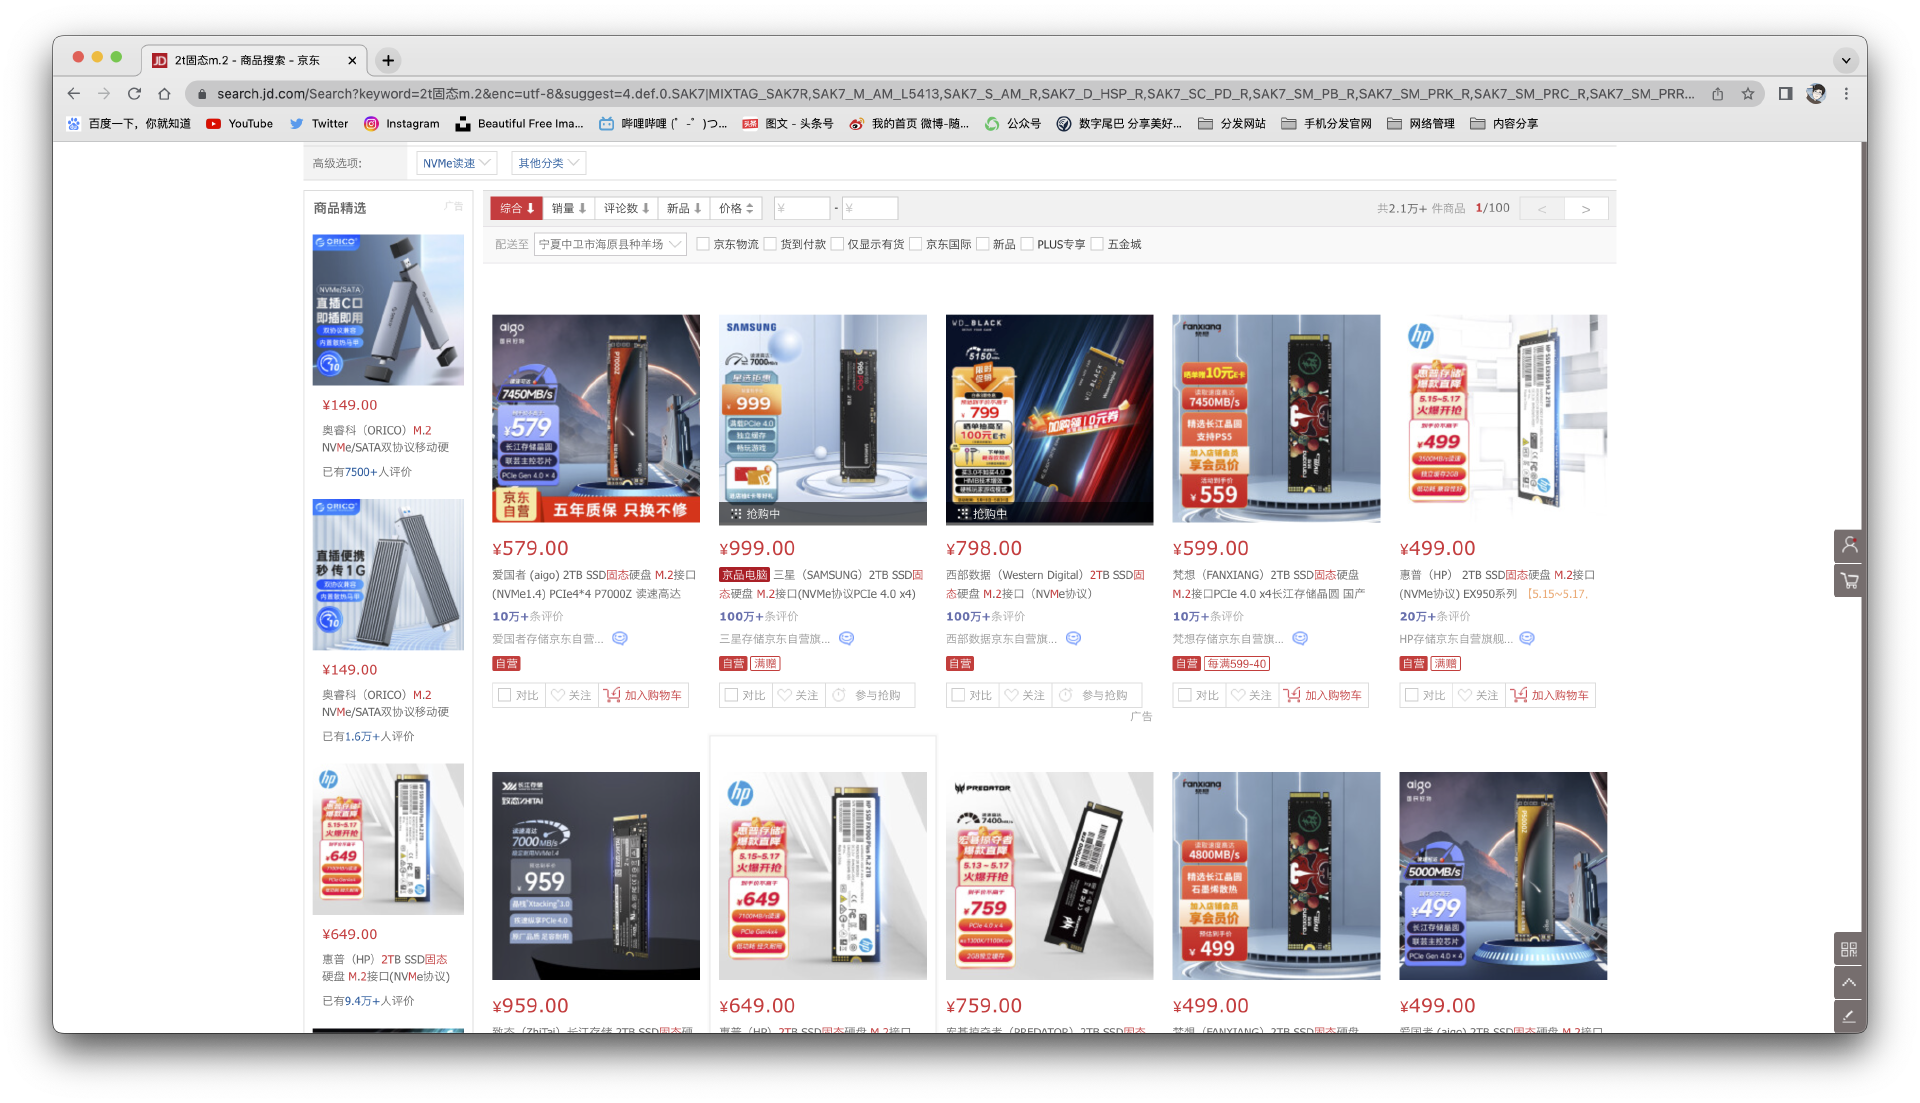Open the user account icon on right sidebar

(1849, 546)
